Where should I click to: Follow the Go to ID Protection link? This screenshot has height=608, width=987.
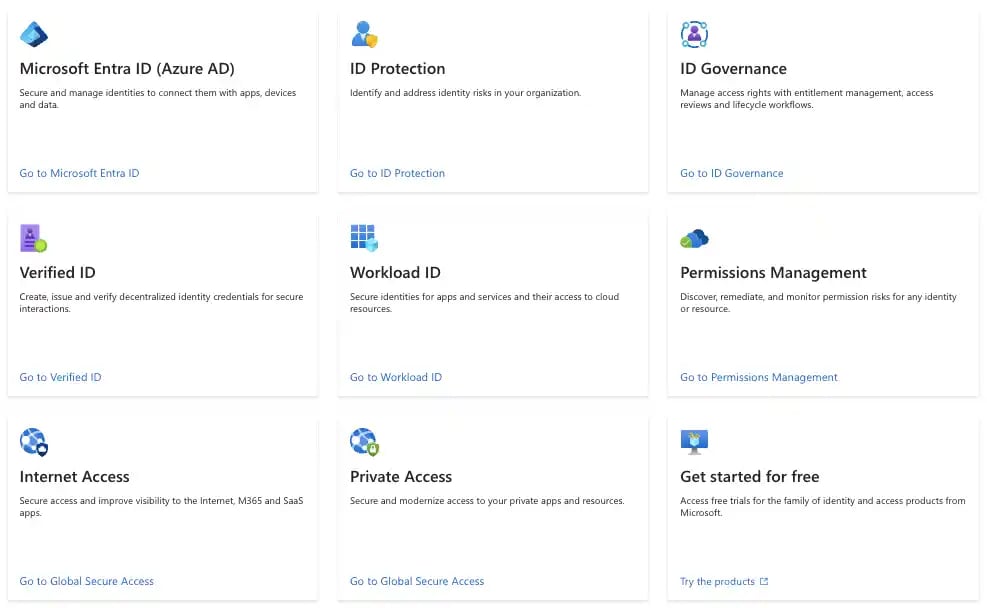(397, 173)
